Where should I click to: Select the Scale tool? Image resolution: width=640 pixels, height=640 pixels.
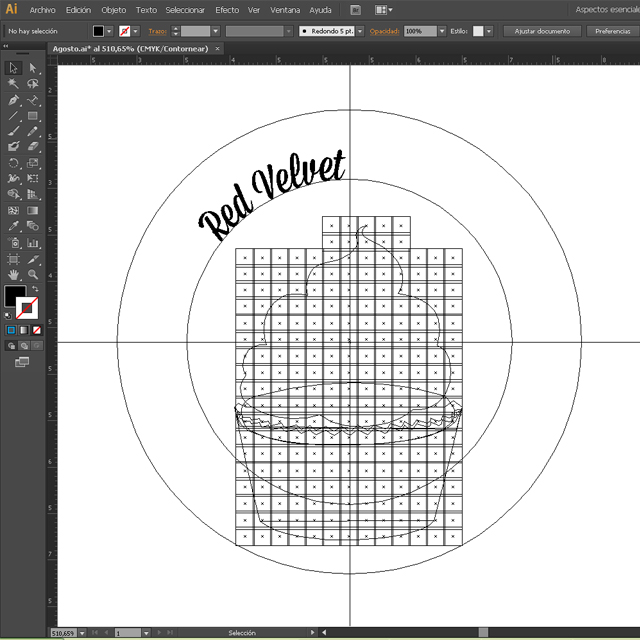click(x=33, y=163)
